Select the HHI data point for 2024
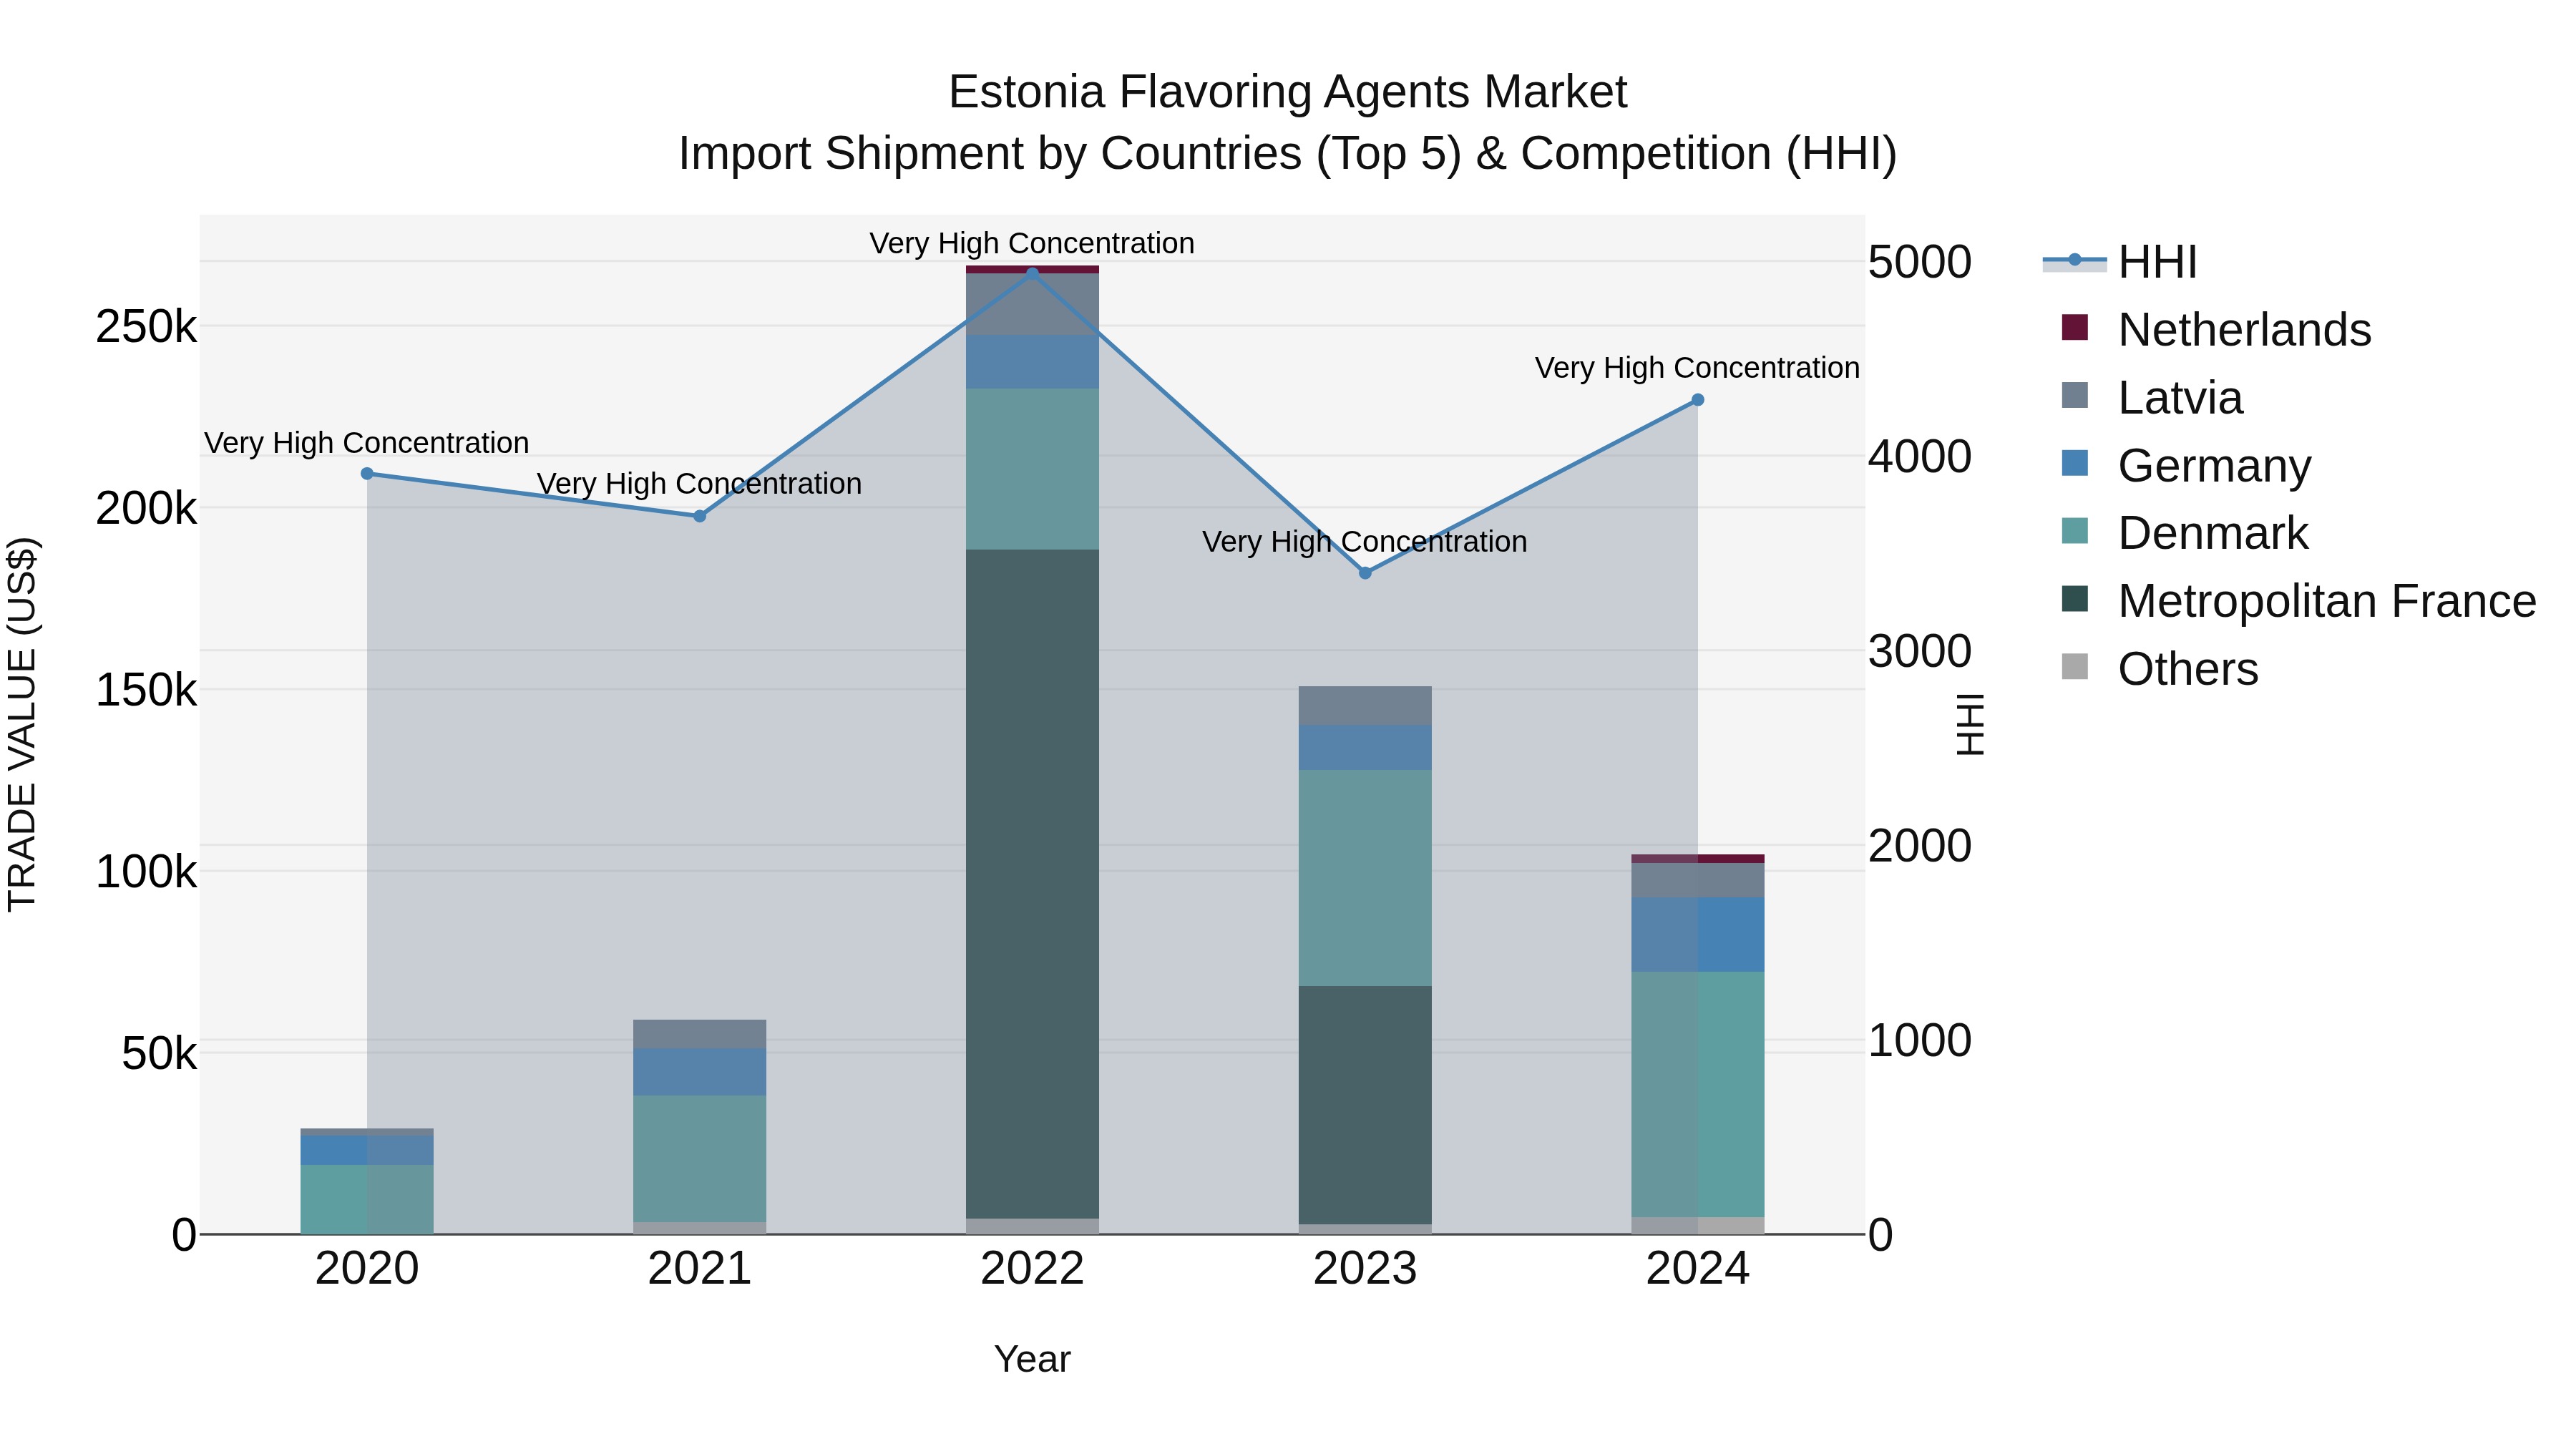Viewport: 2576px width, 1449px height. pyautogui.click(x=1698, y=400)
